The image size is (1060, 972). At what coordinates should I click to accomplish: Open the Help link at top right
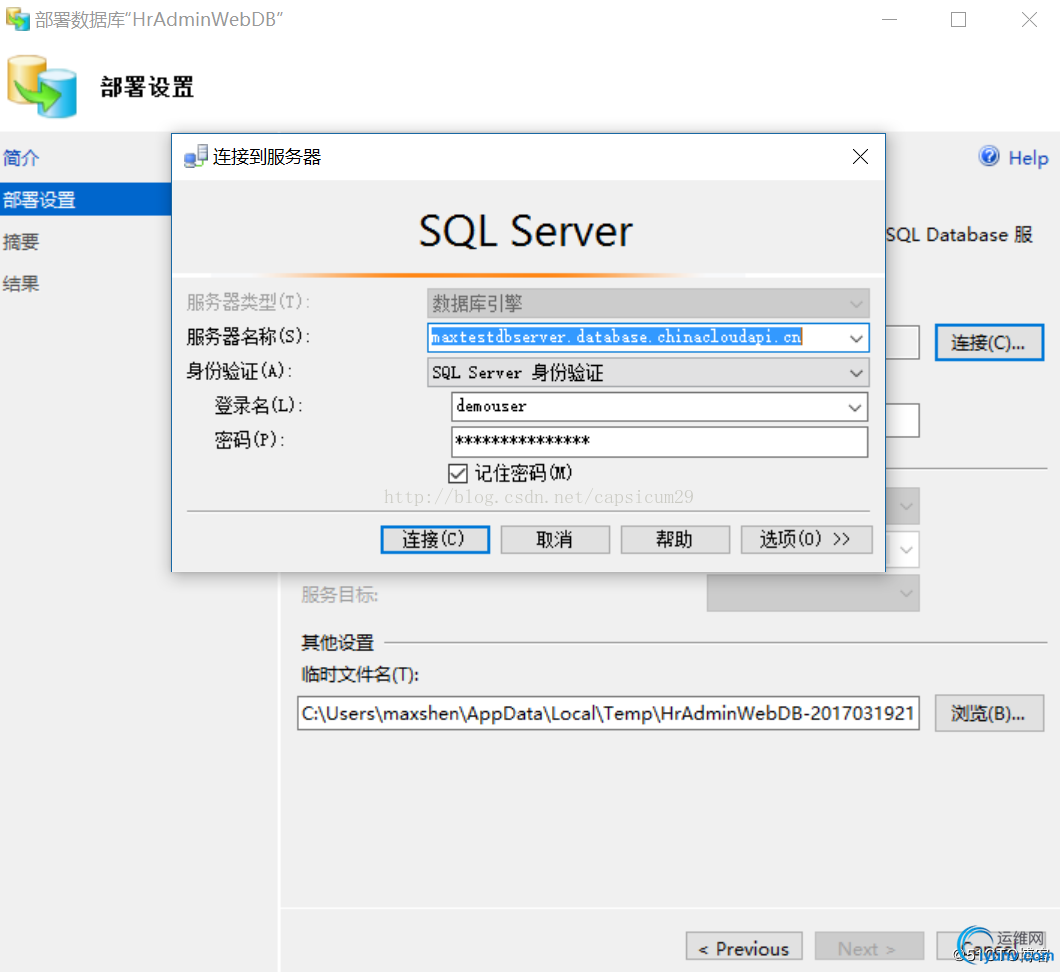1028,158
